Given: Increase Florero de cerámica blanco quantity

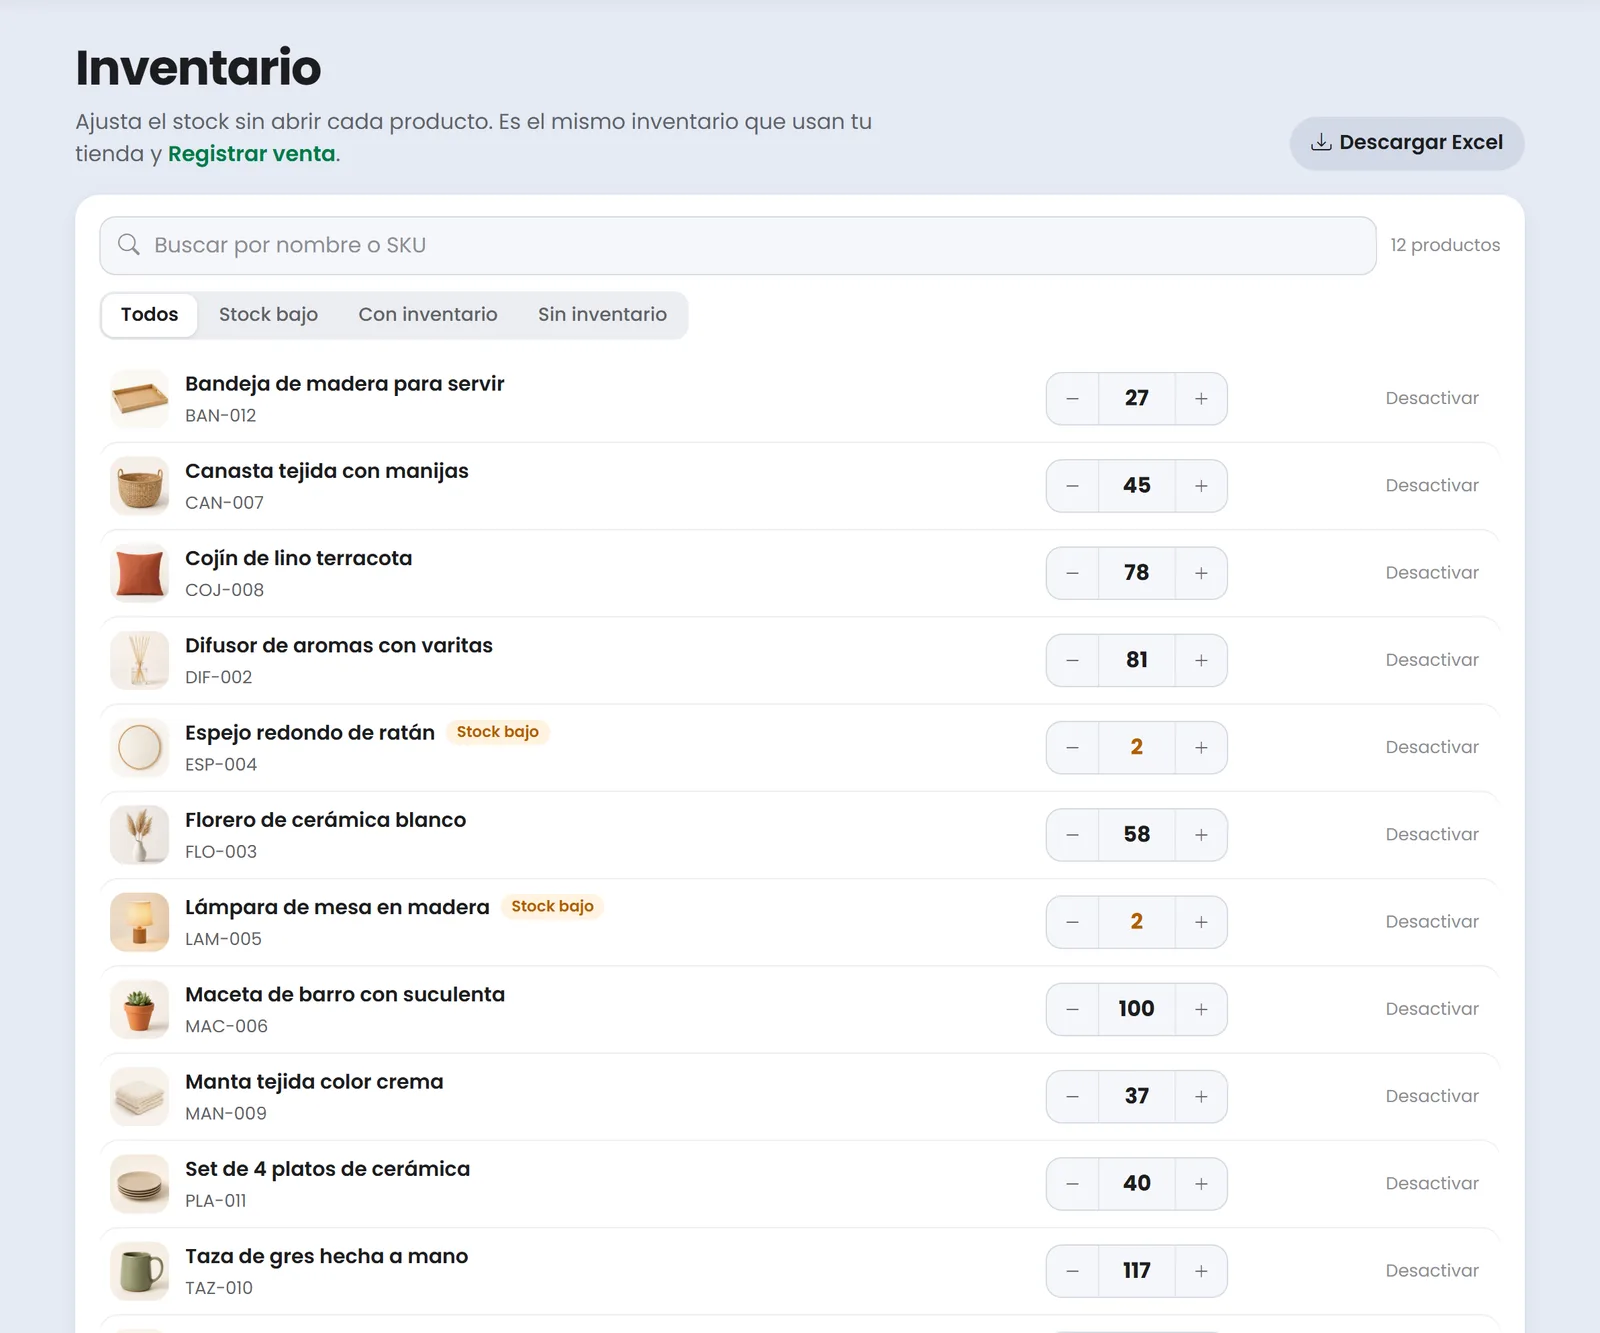Looking at the screenshot, I should [1201, 835].
